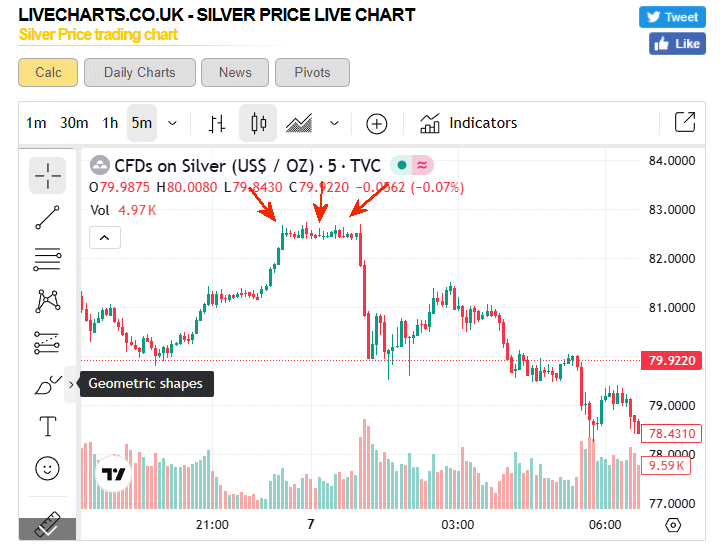
Task: Expand the chart style dropdown arrow
Action: pos(334,124)
